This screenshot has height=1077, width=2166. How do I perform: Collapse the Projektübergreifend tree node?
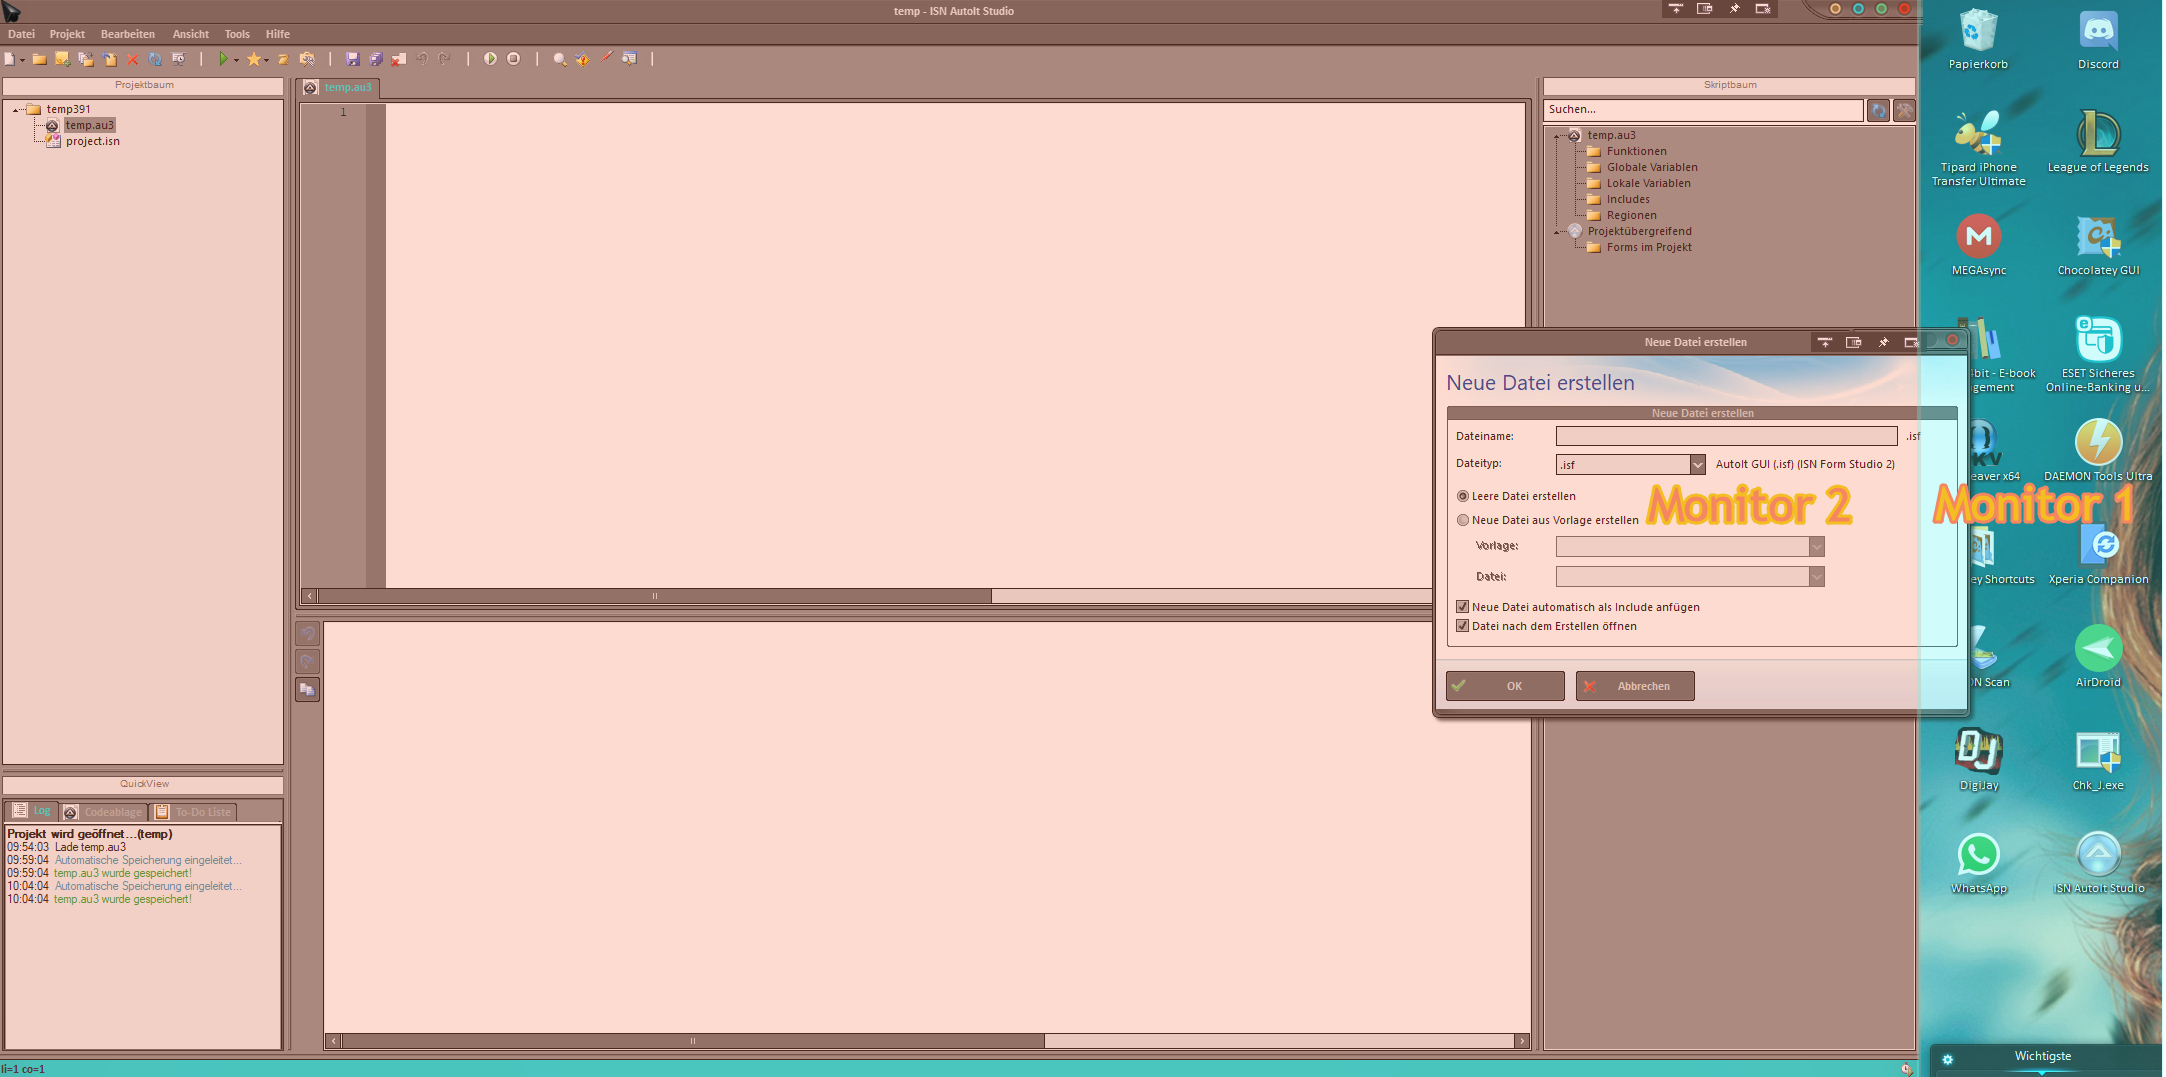(x=1557, y=232)
